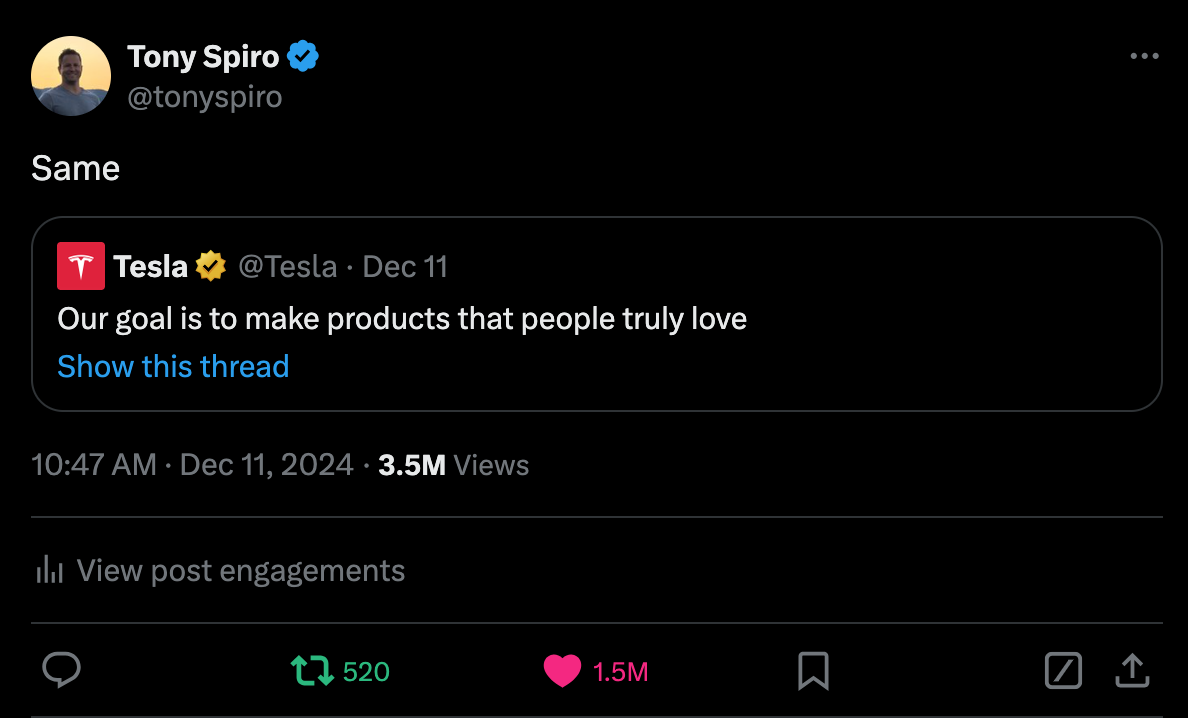Toggle the green repost icon

point(313,671)
